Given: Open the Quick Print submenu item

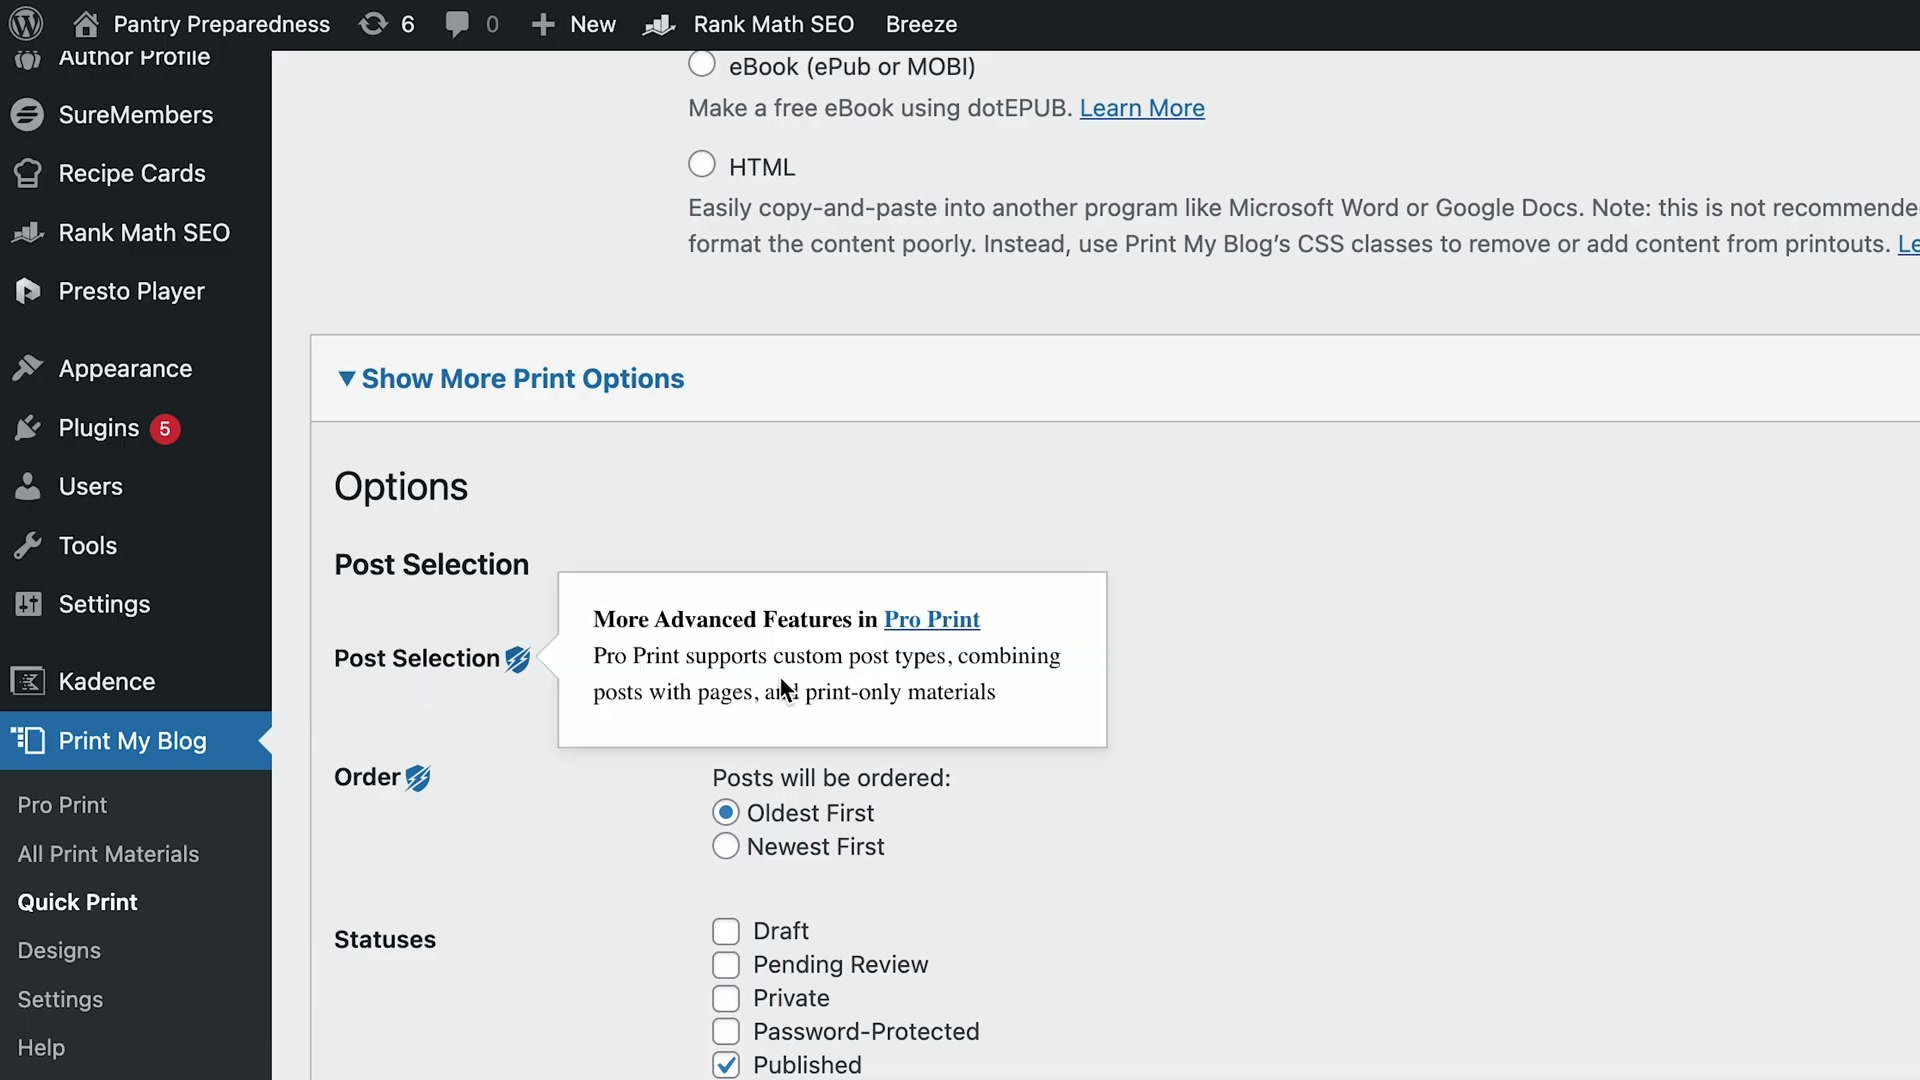Looking at the screenshot, I should click(77, 902).
